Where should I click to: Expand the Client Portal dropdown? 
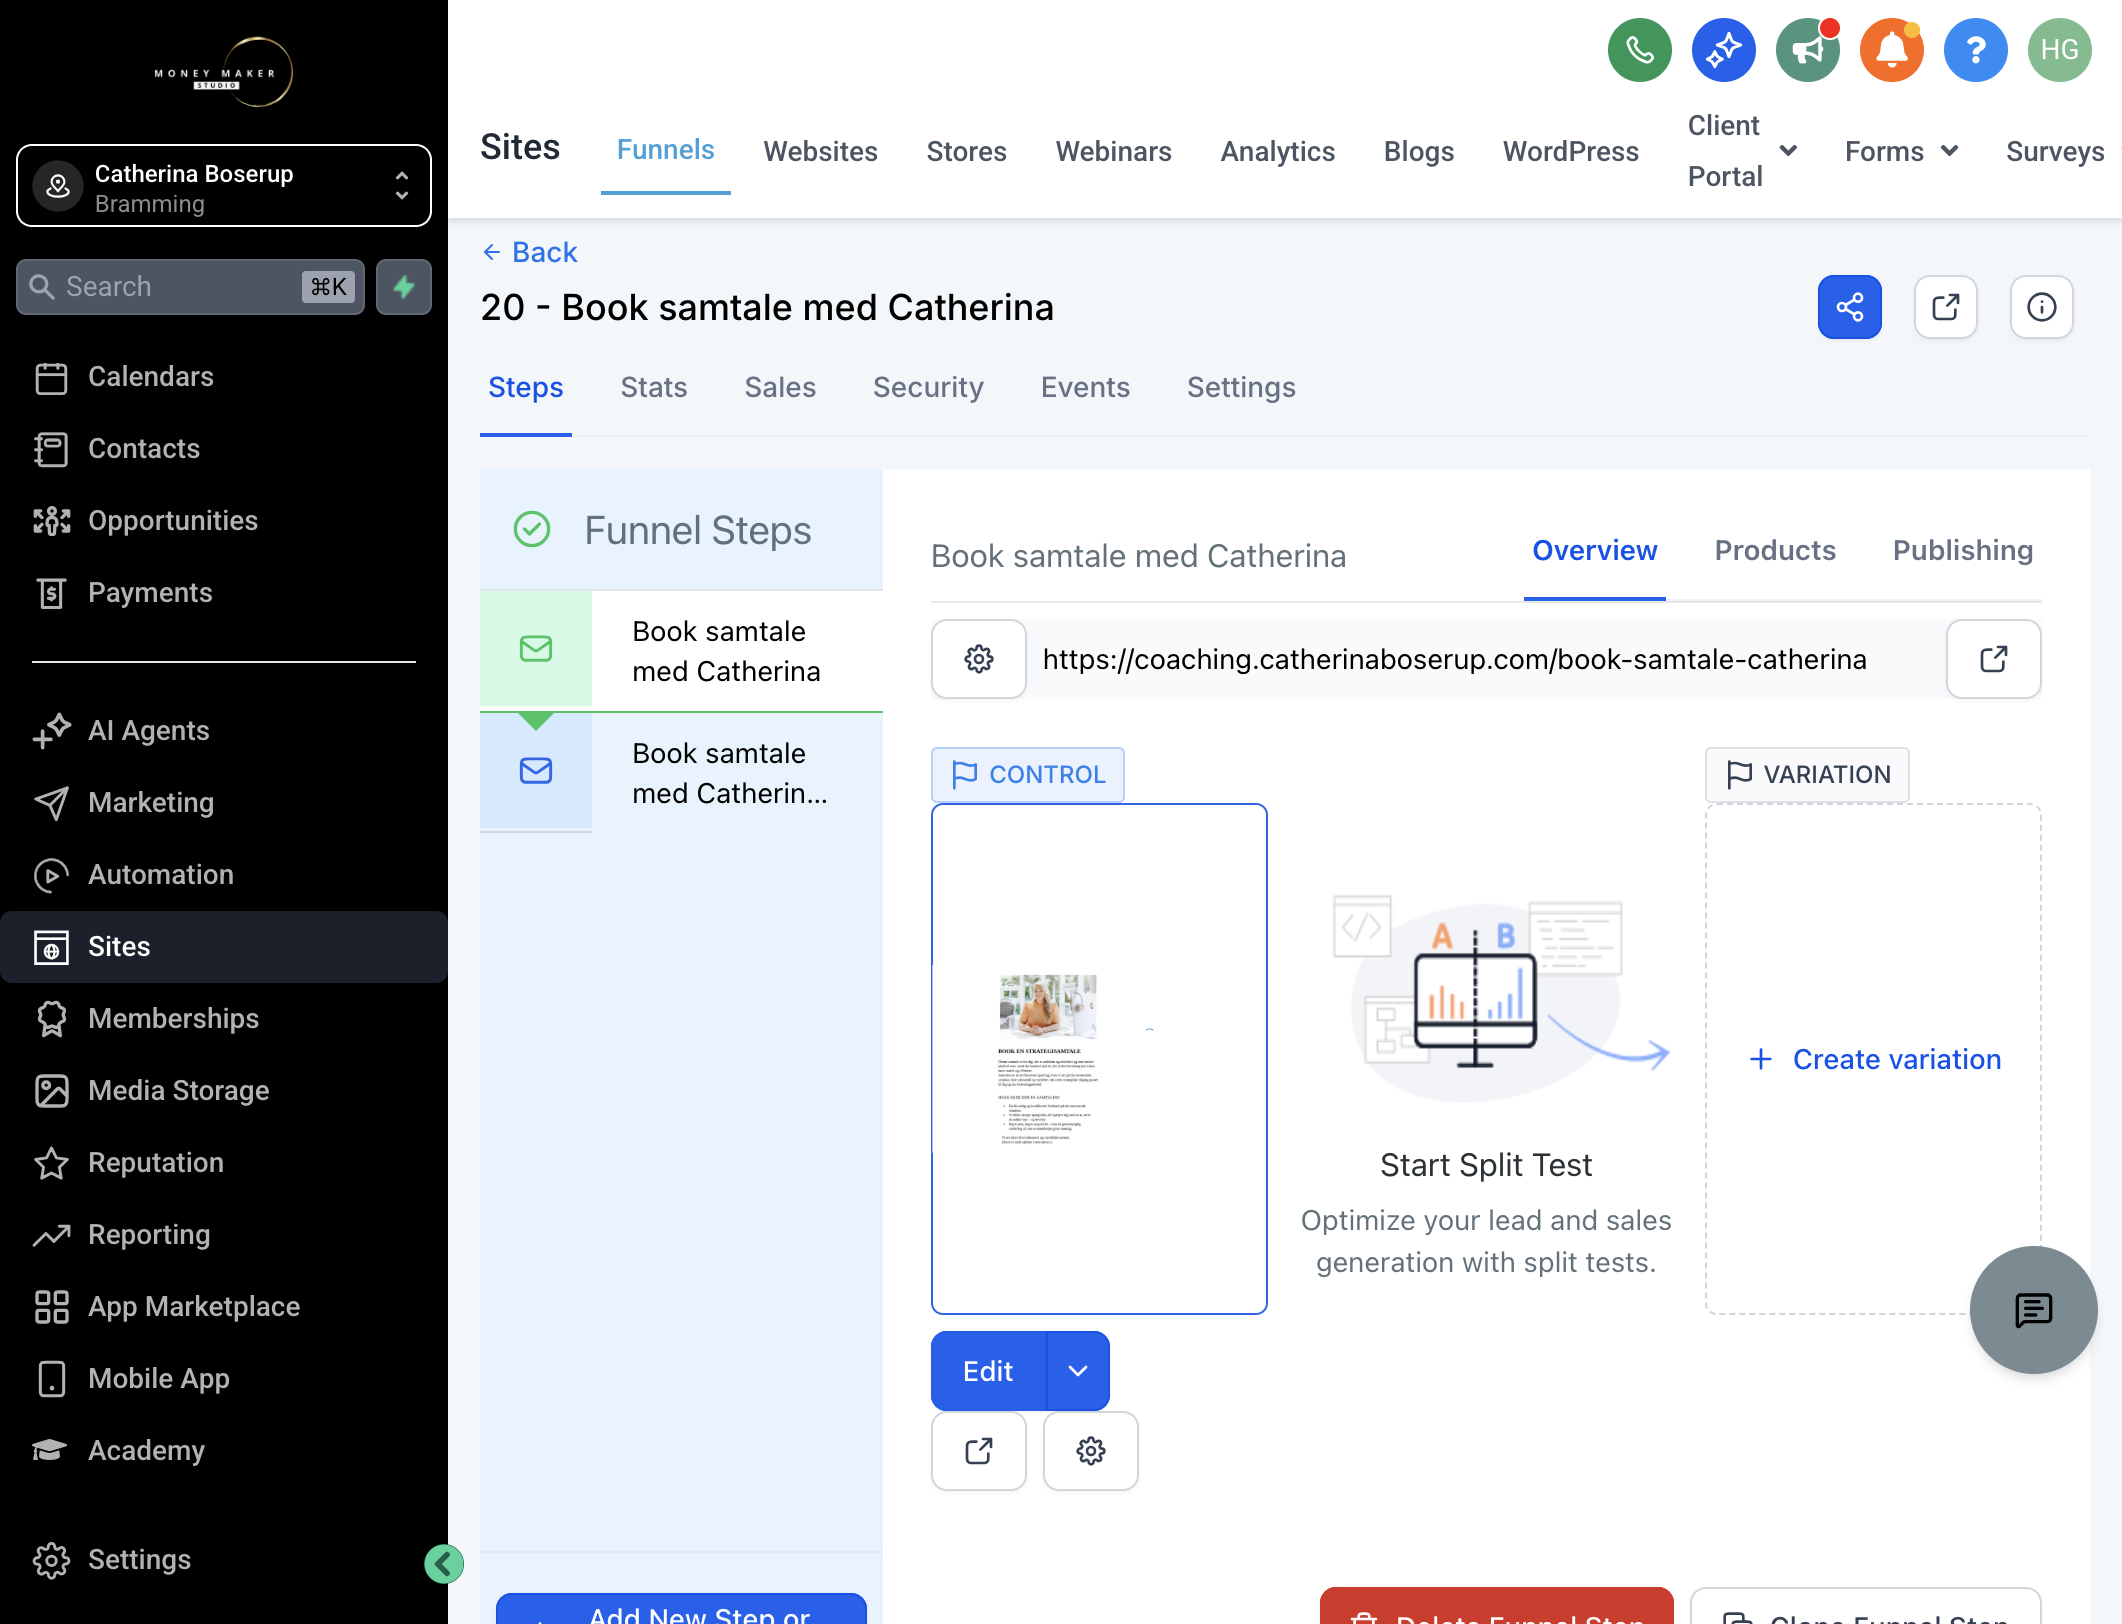pyautogui.click(x=1742, y=151)
